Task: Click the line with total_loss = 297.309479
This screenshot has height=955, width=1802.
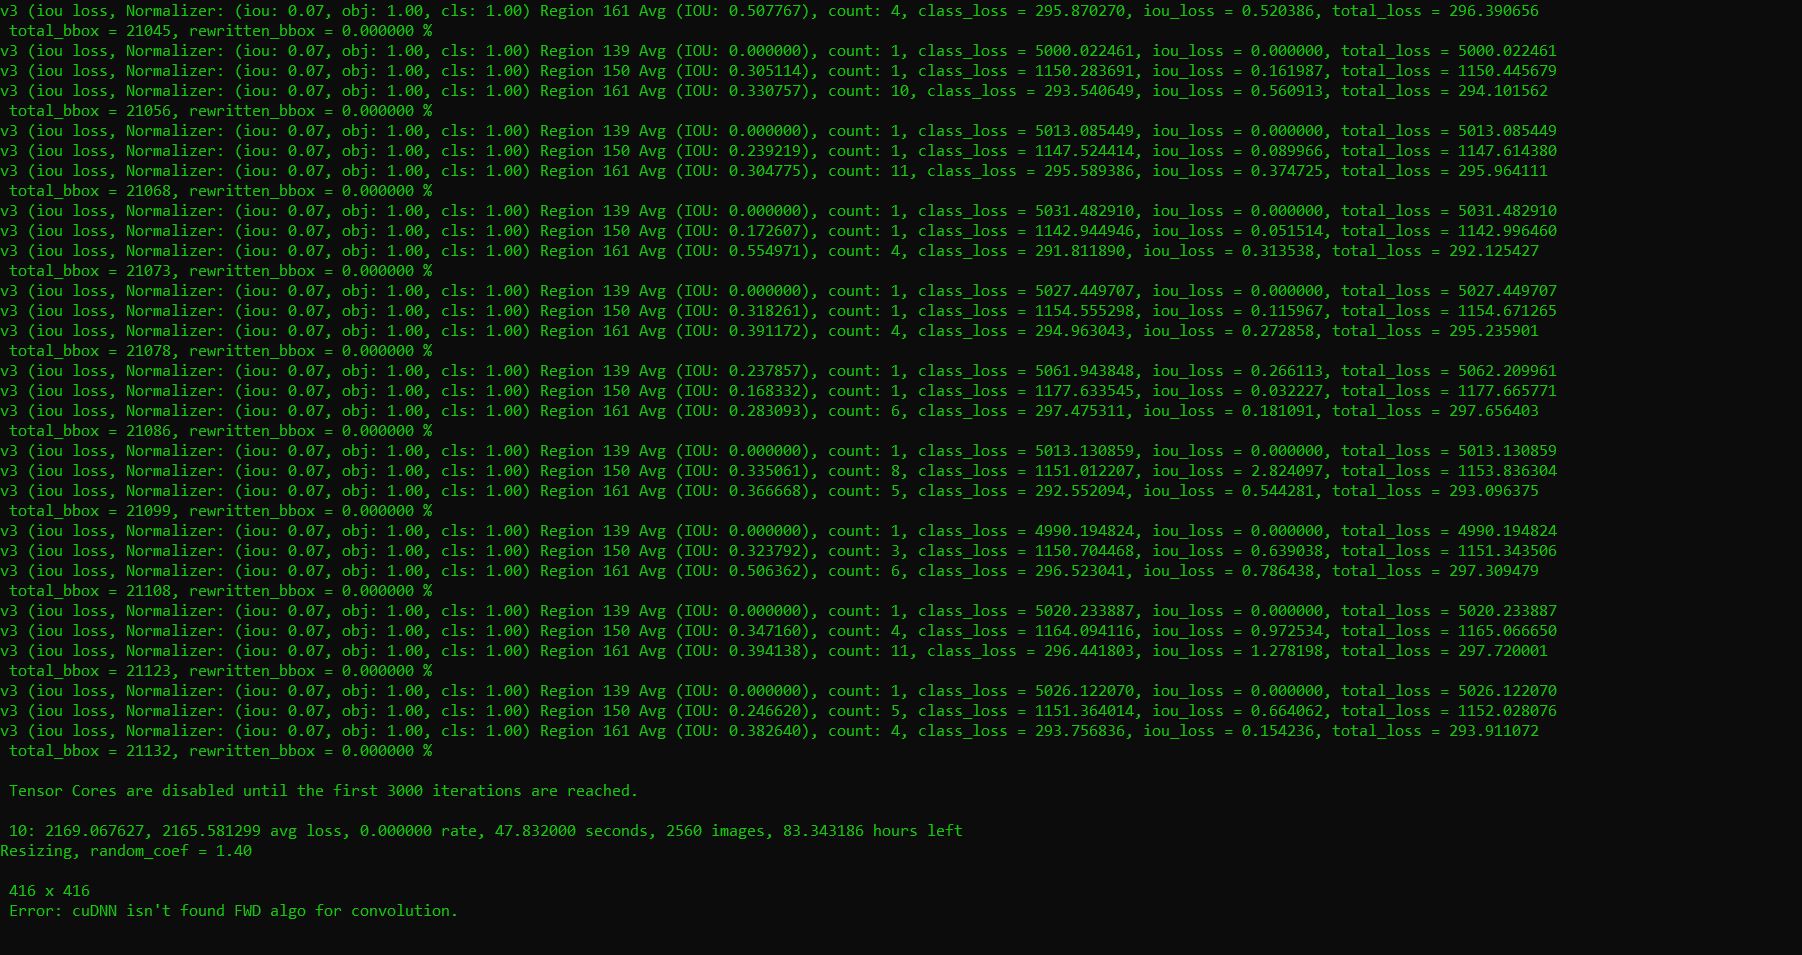Action: pyautogui.click(x=769, y=571)
